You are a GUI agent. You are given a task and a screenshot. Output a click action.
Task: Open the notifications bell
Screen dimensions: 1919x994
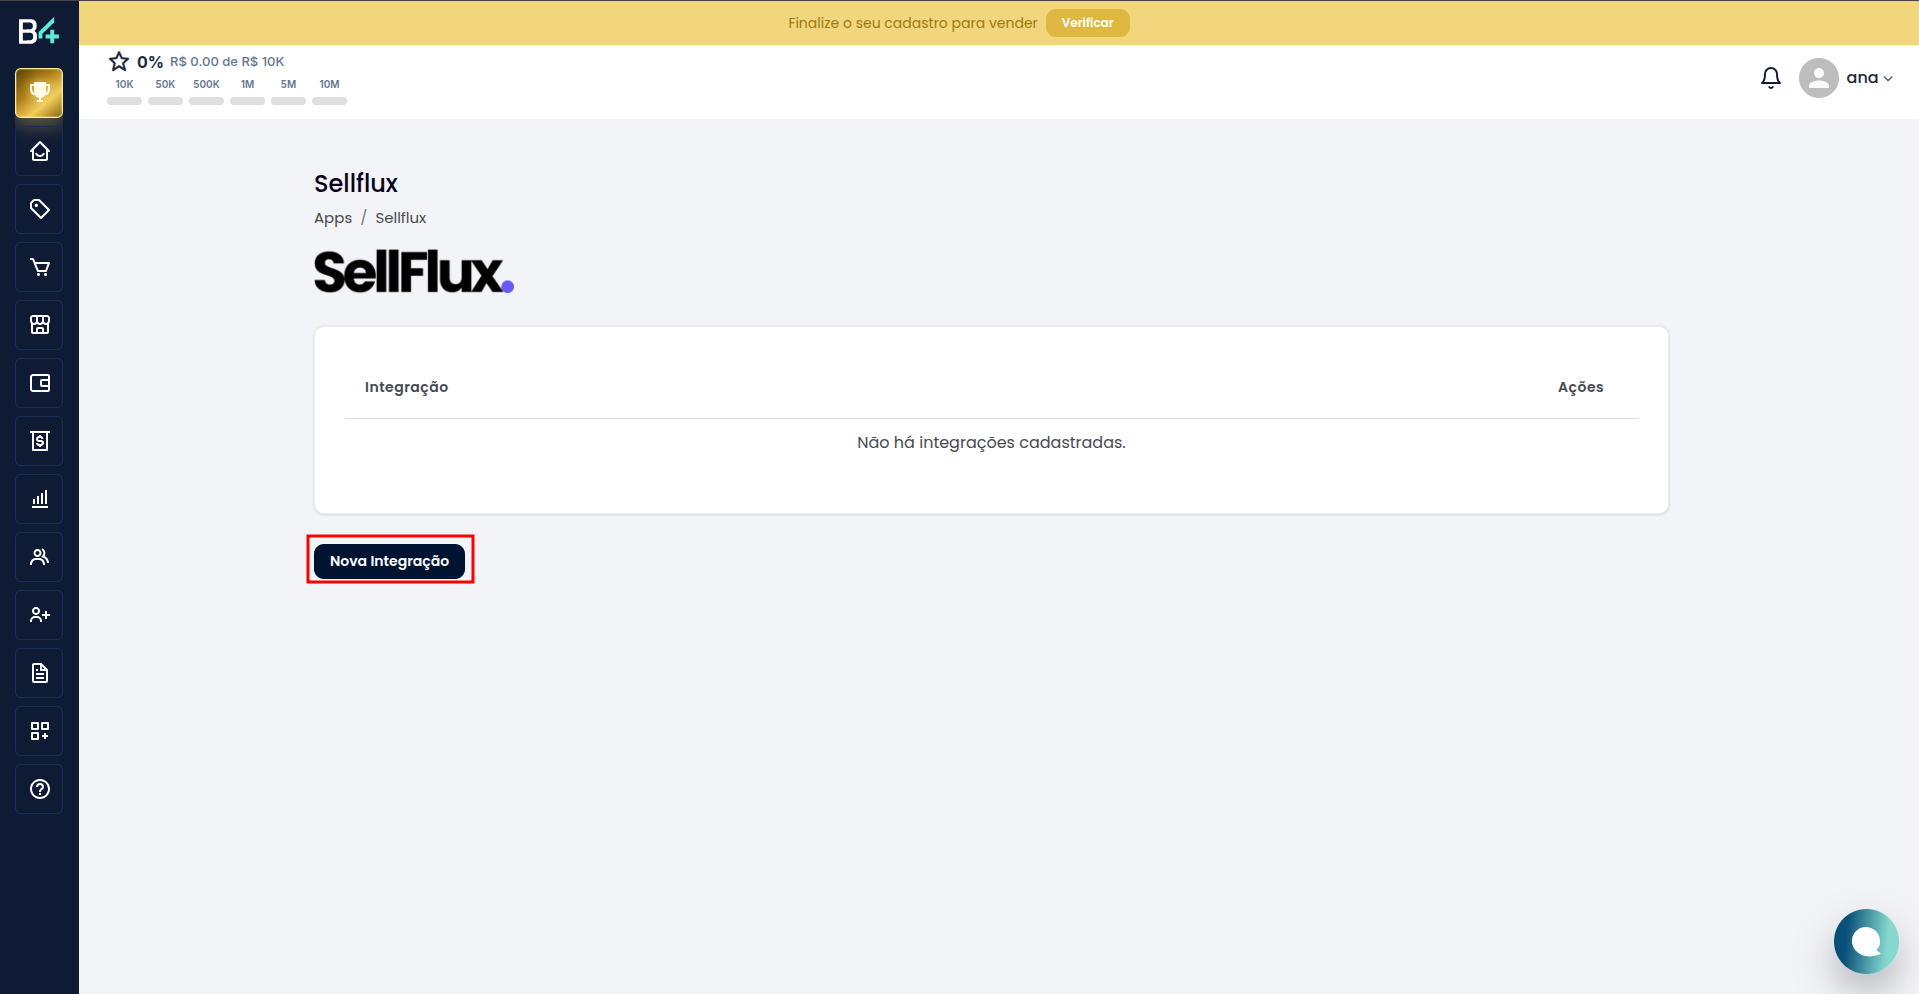1770,78
